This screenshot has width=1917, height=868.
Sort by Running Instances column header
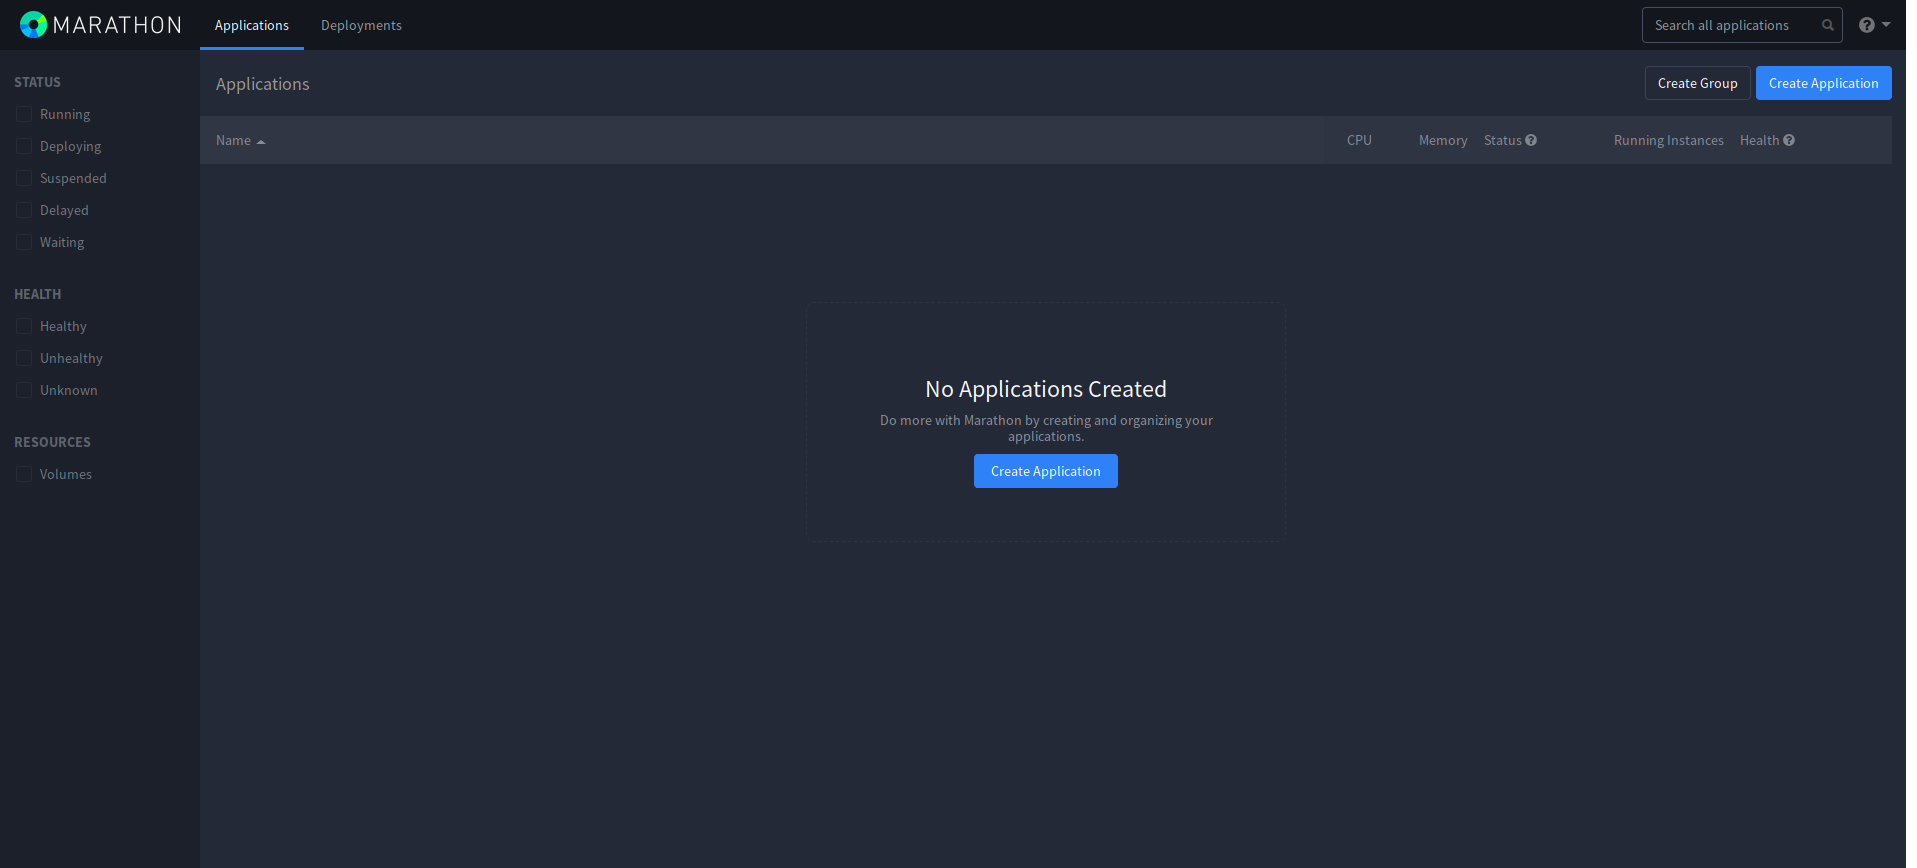[1668, 140]
